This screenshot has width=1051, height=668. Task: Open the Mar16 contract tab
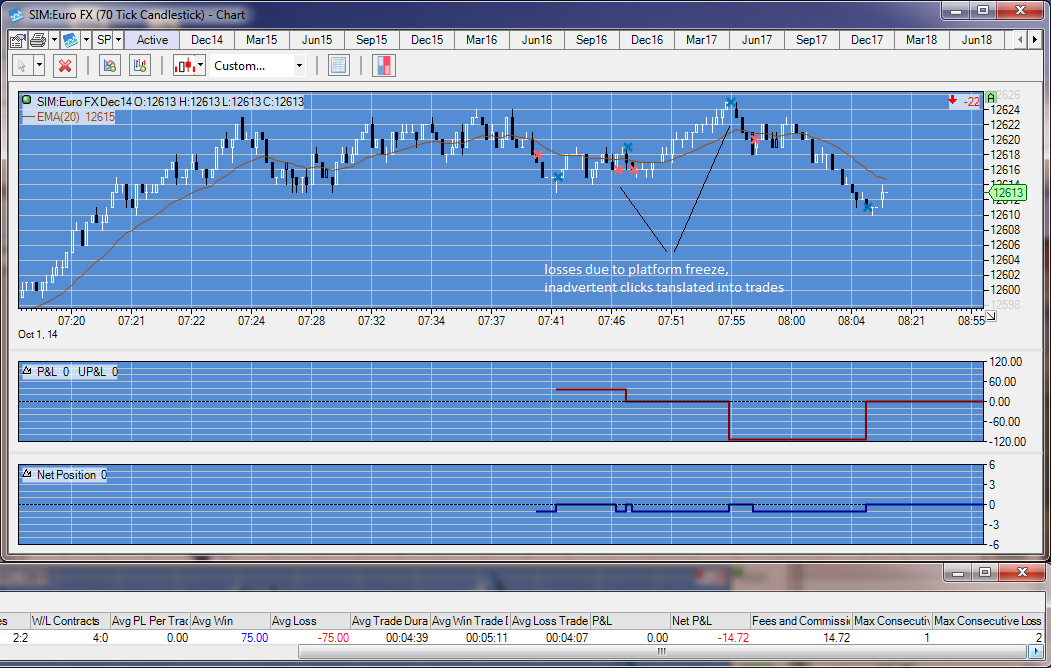pyautogui.click(x=481, y=40)
